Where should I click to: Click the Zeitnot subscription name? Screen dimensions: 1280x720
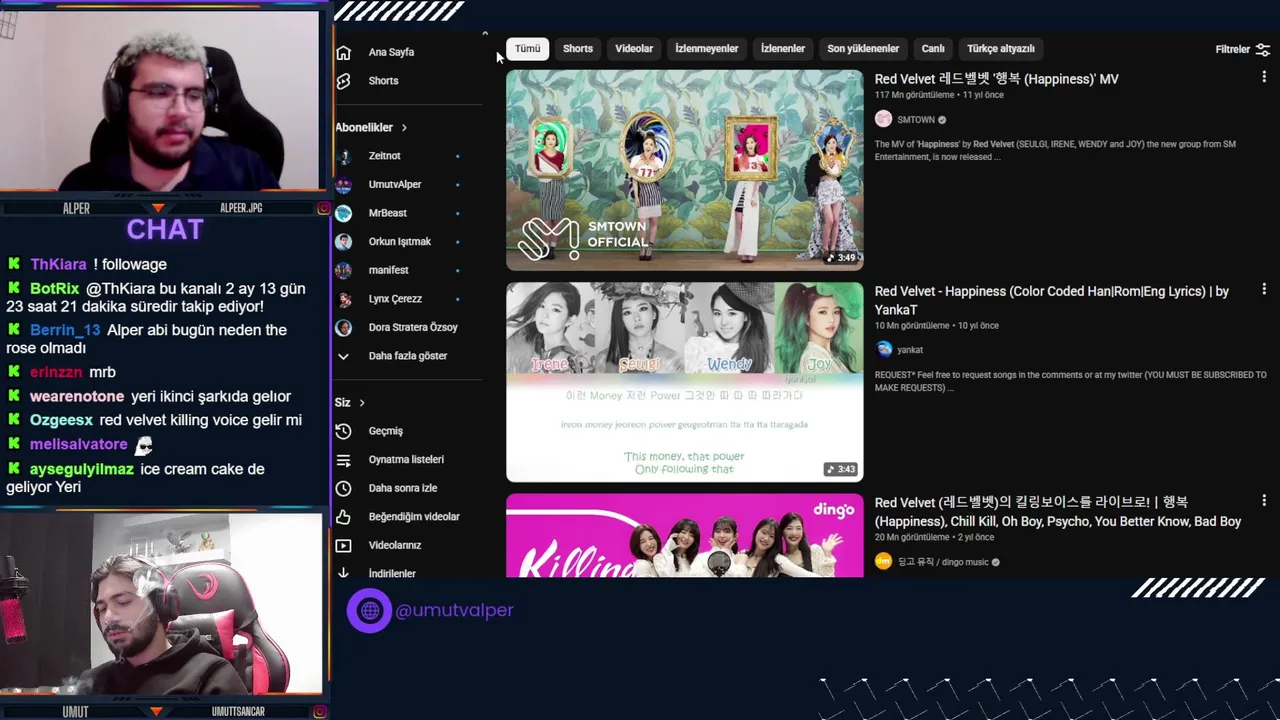tap(385, 156)
